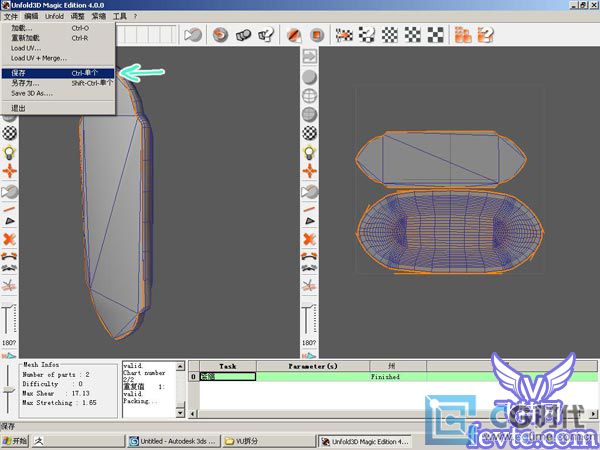Click the orange stacked boxes icon

[x=463, y=35]
